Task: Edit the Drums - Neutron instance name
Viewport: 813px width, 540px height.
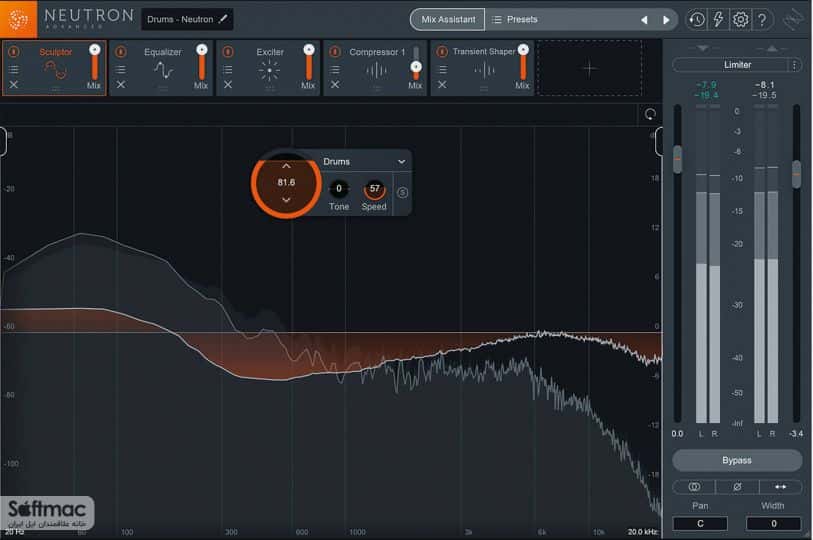Action: (x=180, y=19)
